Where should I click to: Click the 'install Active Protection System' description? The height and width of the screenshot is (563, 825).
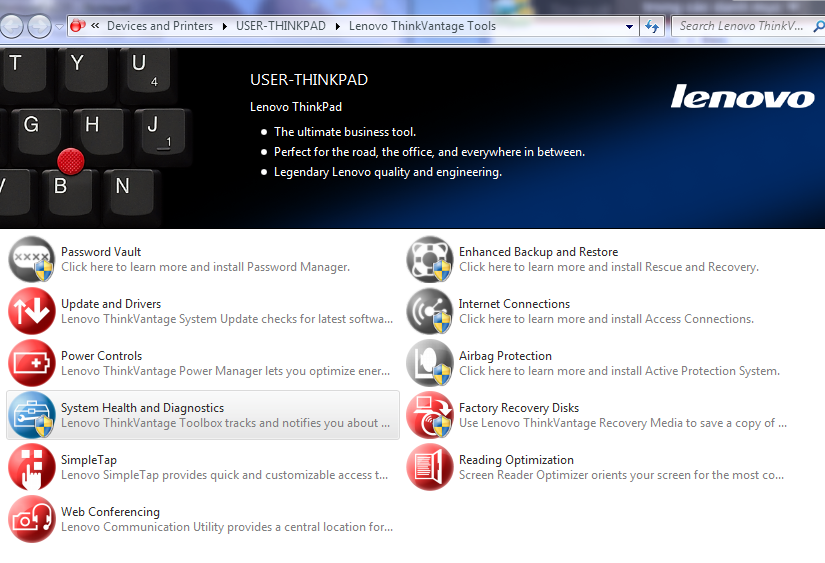click(619, 371)
